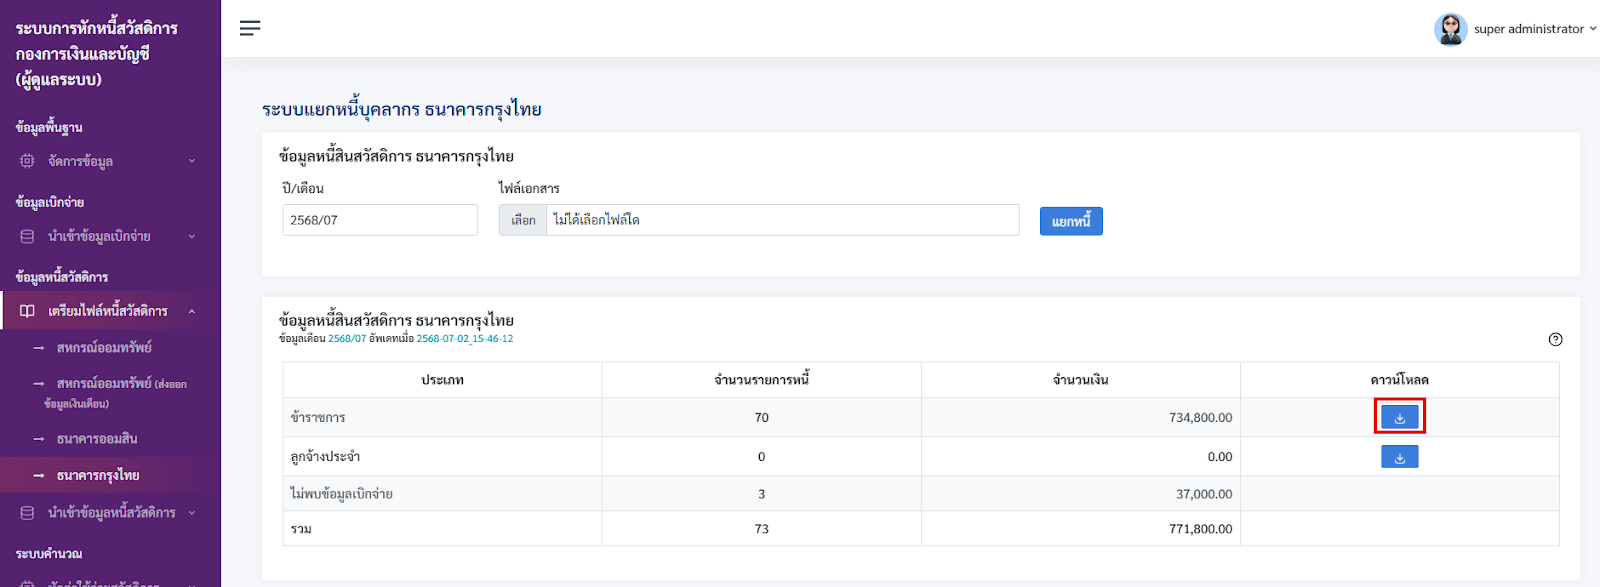Open the help question mark icon
Screen dimensions: 1600x587
[x=1555, y=339]
